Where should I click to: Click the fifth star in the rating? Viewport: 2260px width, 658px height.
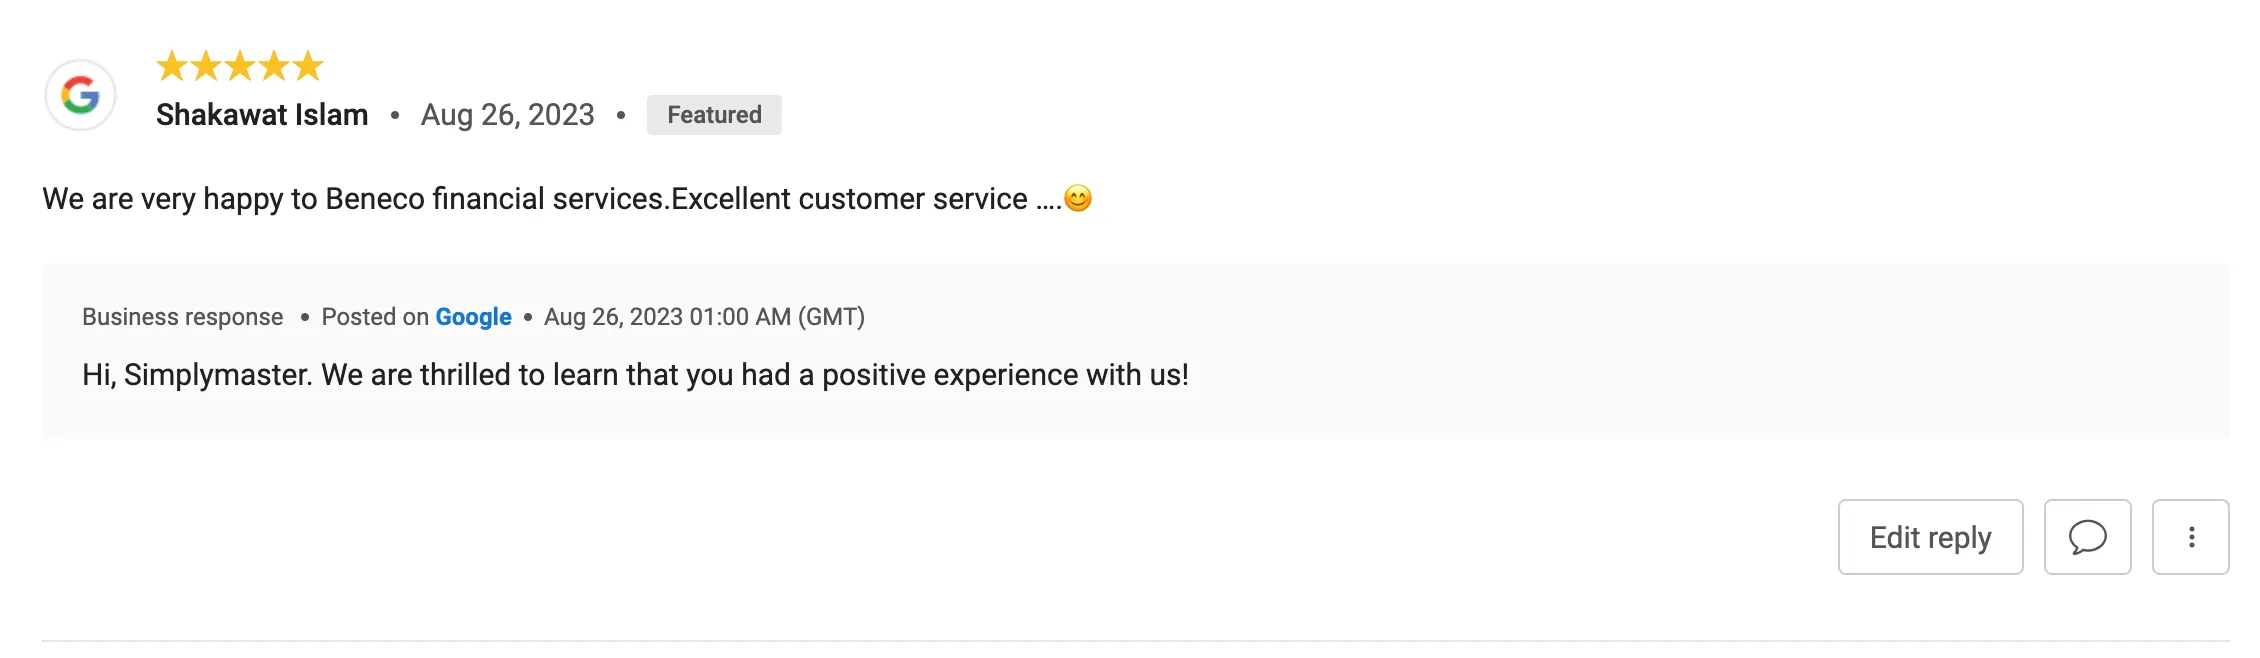pyautogui.click(x=308, y=66)
